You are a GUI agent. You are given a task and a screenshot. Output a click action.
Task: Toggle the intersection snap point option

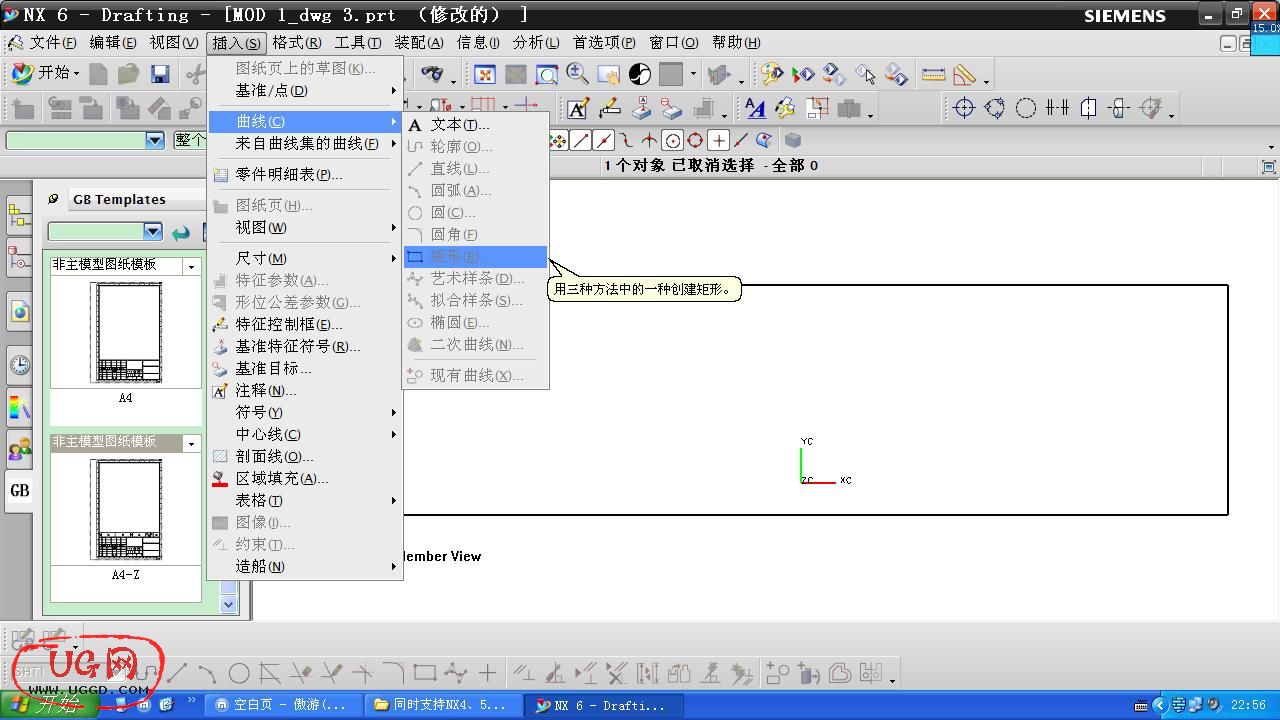coord(649,141)
